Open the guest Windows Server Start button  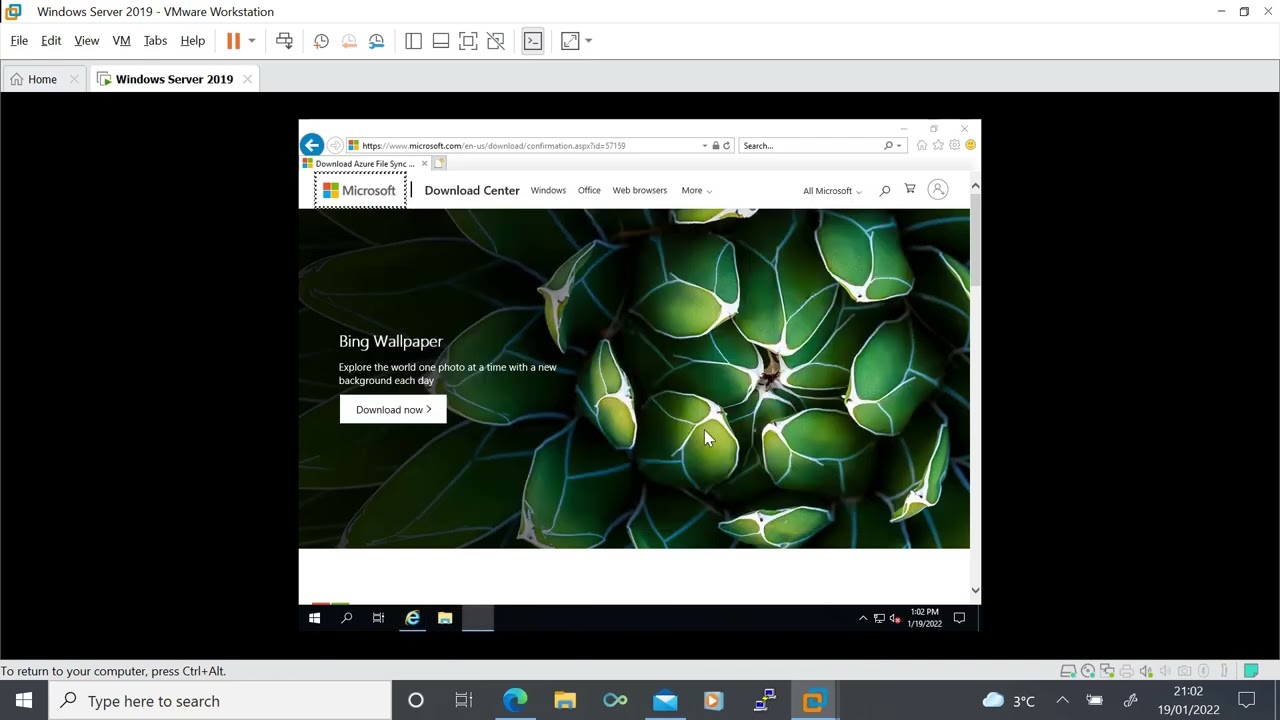pos(314,619)
